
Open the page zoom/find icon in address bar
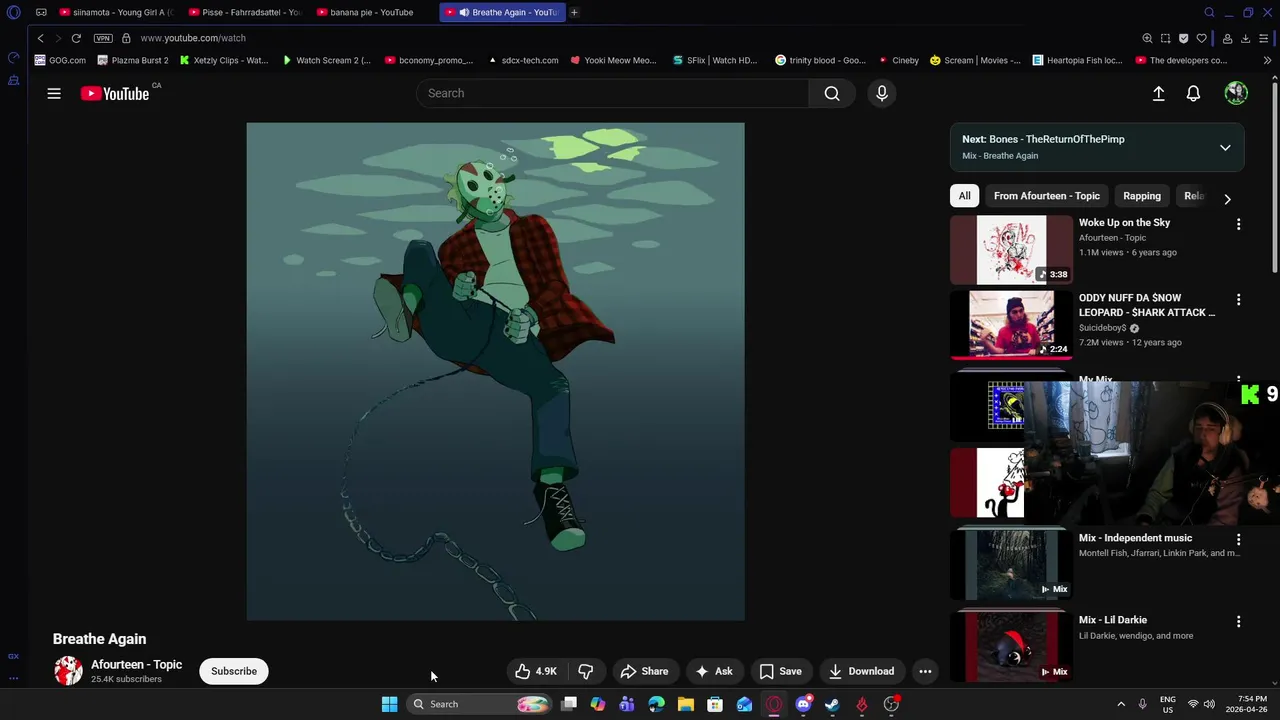coord(1147,38)
